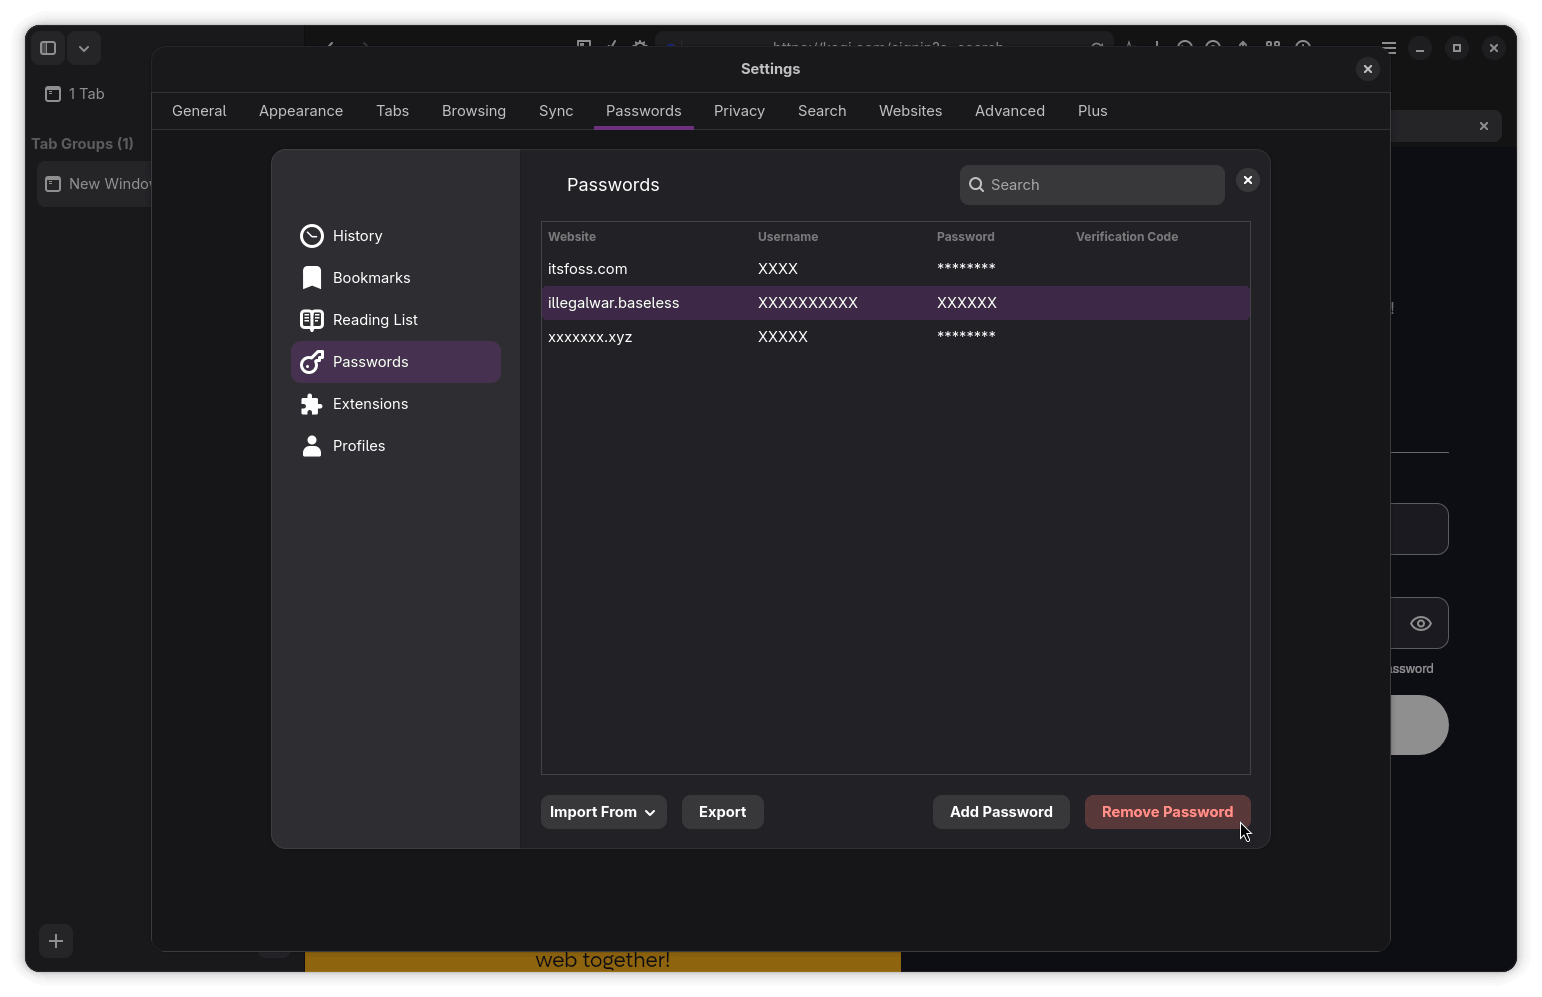Open the hamburger menu in the toolbar

tap(1388, 48)
